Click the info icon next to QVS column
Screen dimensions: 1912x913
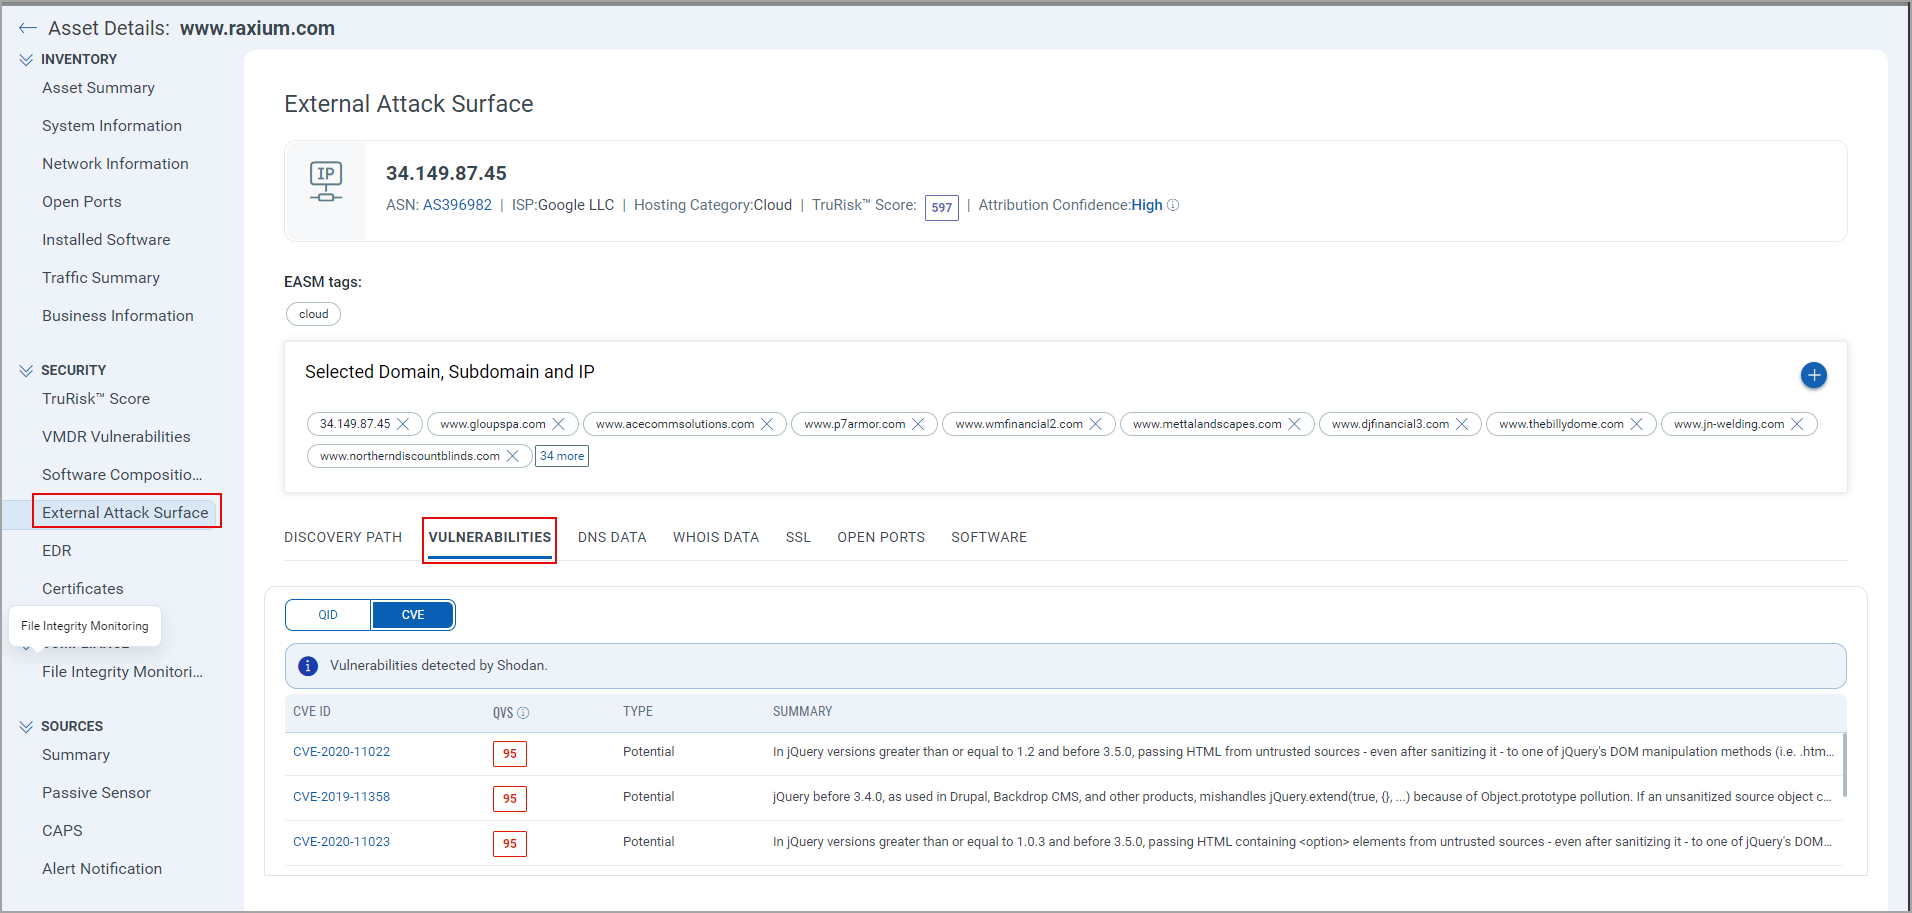[524, 712]
